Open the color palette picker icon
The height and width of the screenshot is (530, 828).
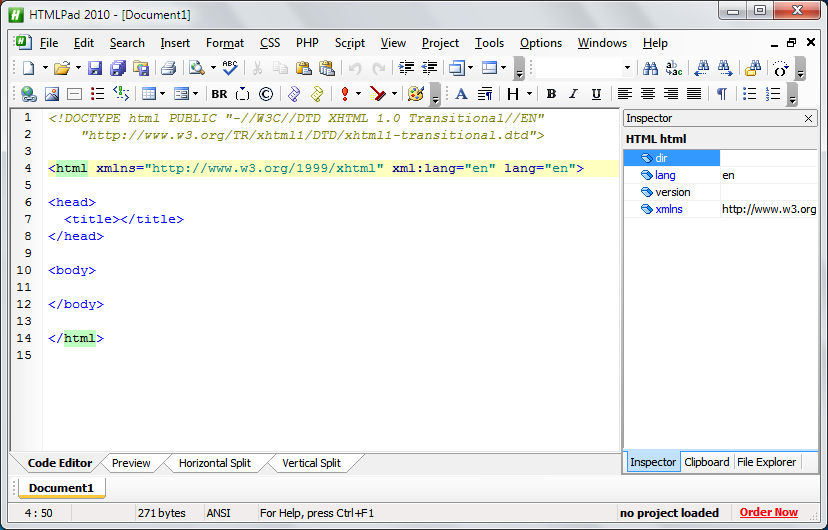[x=416, y=94]
